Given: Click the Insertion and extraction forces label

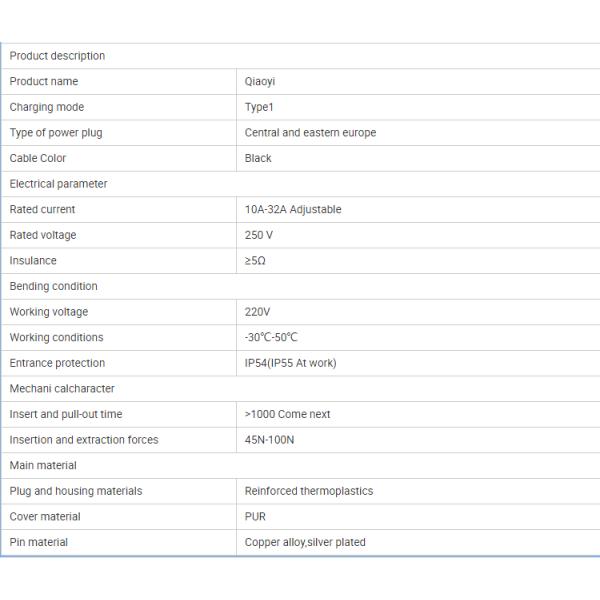Looking at the screenshot, I should (x=84, y=440).
